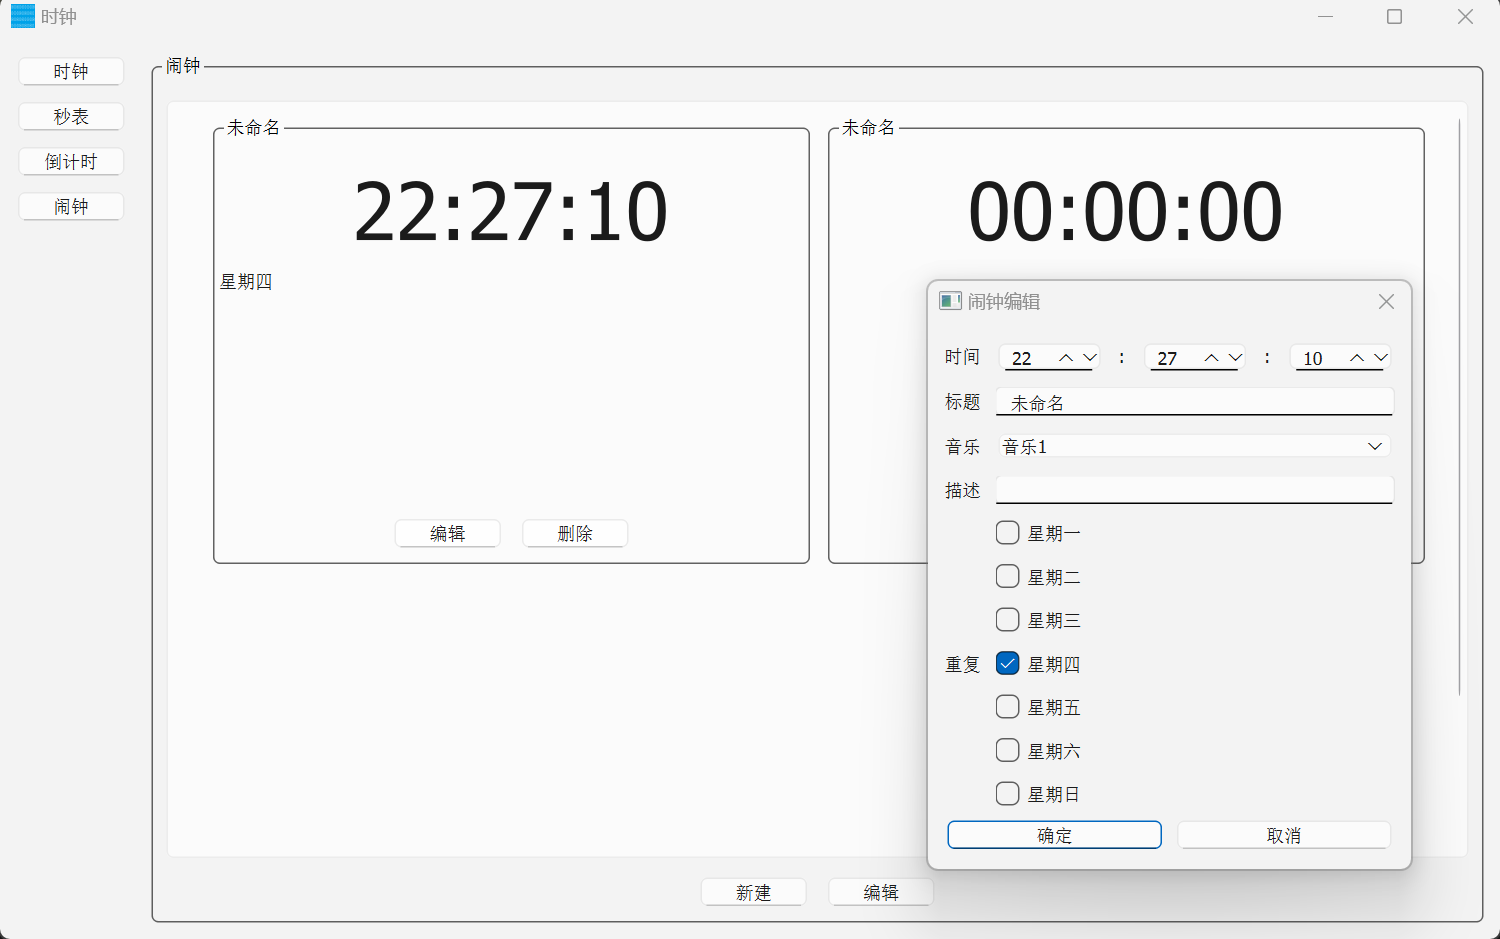
Task: Increase the minutes value with up arrow
Action: [x=1211, y=358]
